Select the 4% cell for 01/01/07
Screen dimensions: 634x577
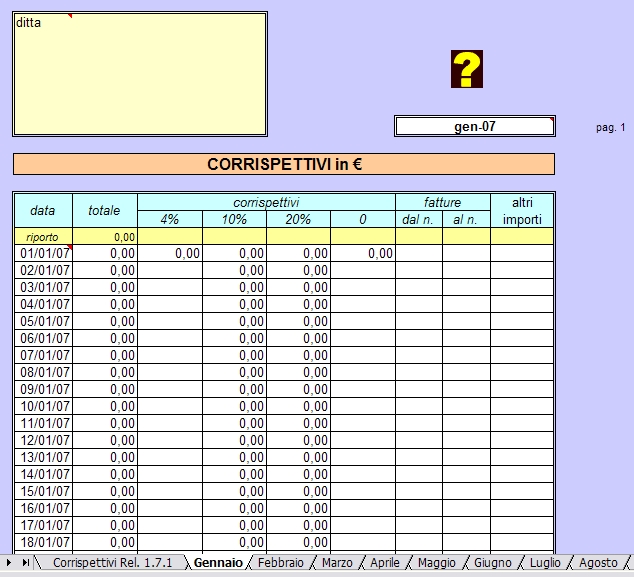(170, 254)
